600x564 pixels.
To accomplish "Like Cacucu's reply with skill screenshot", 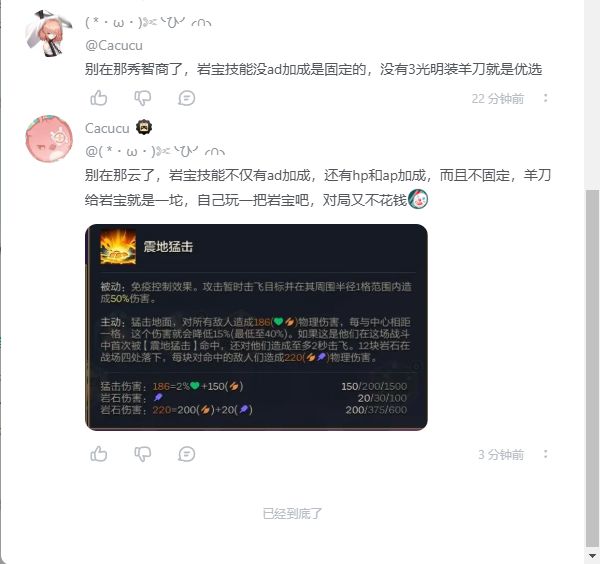I will (99, 454).
